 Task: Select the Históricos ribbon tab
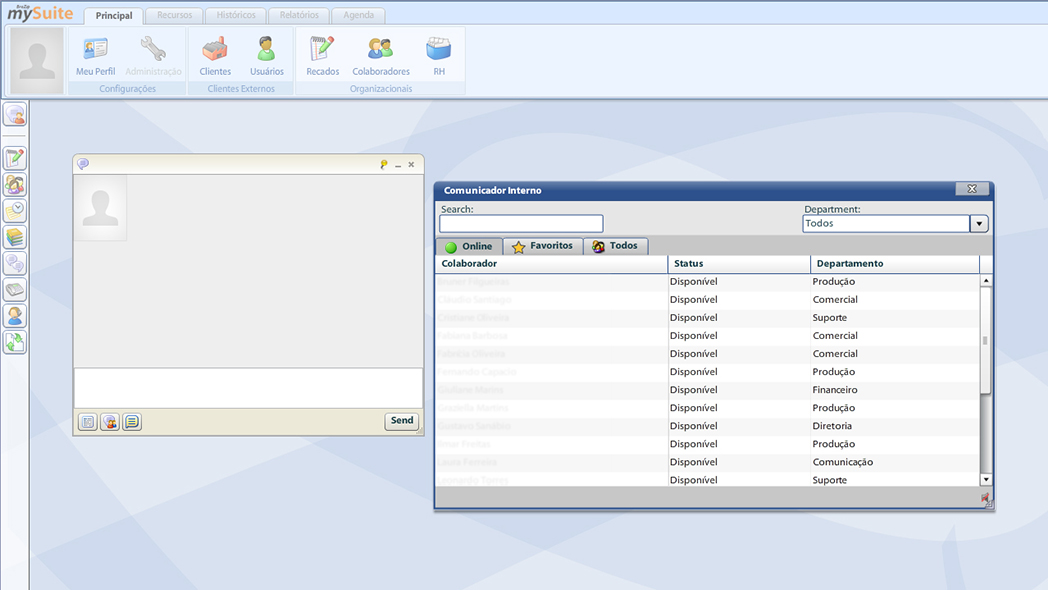click(235, 15)
